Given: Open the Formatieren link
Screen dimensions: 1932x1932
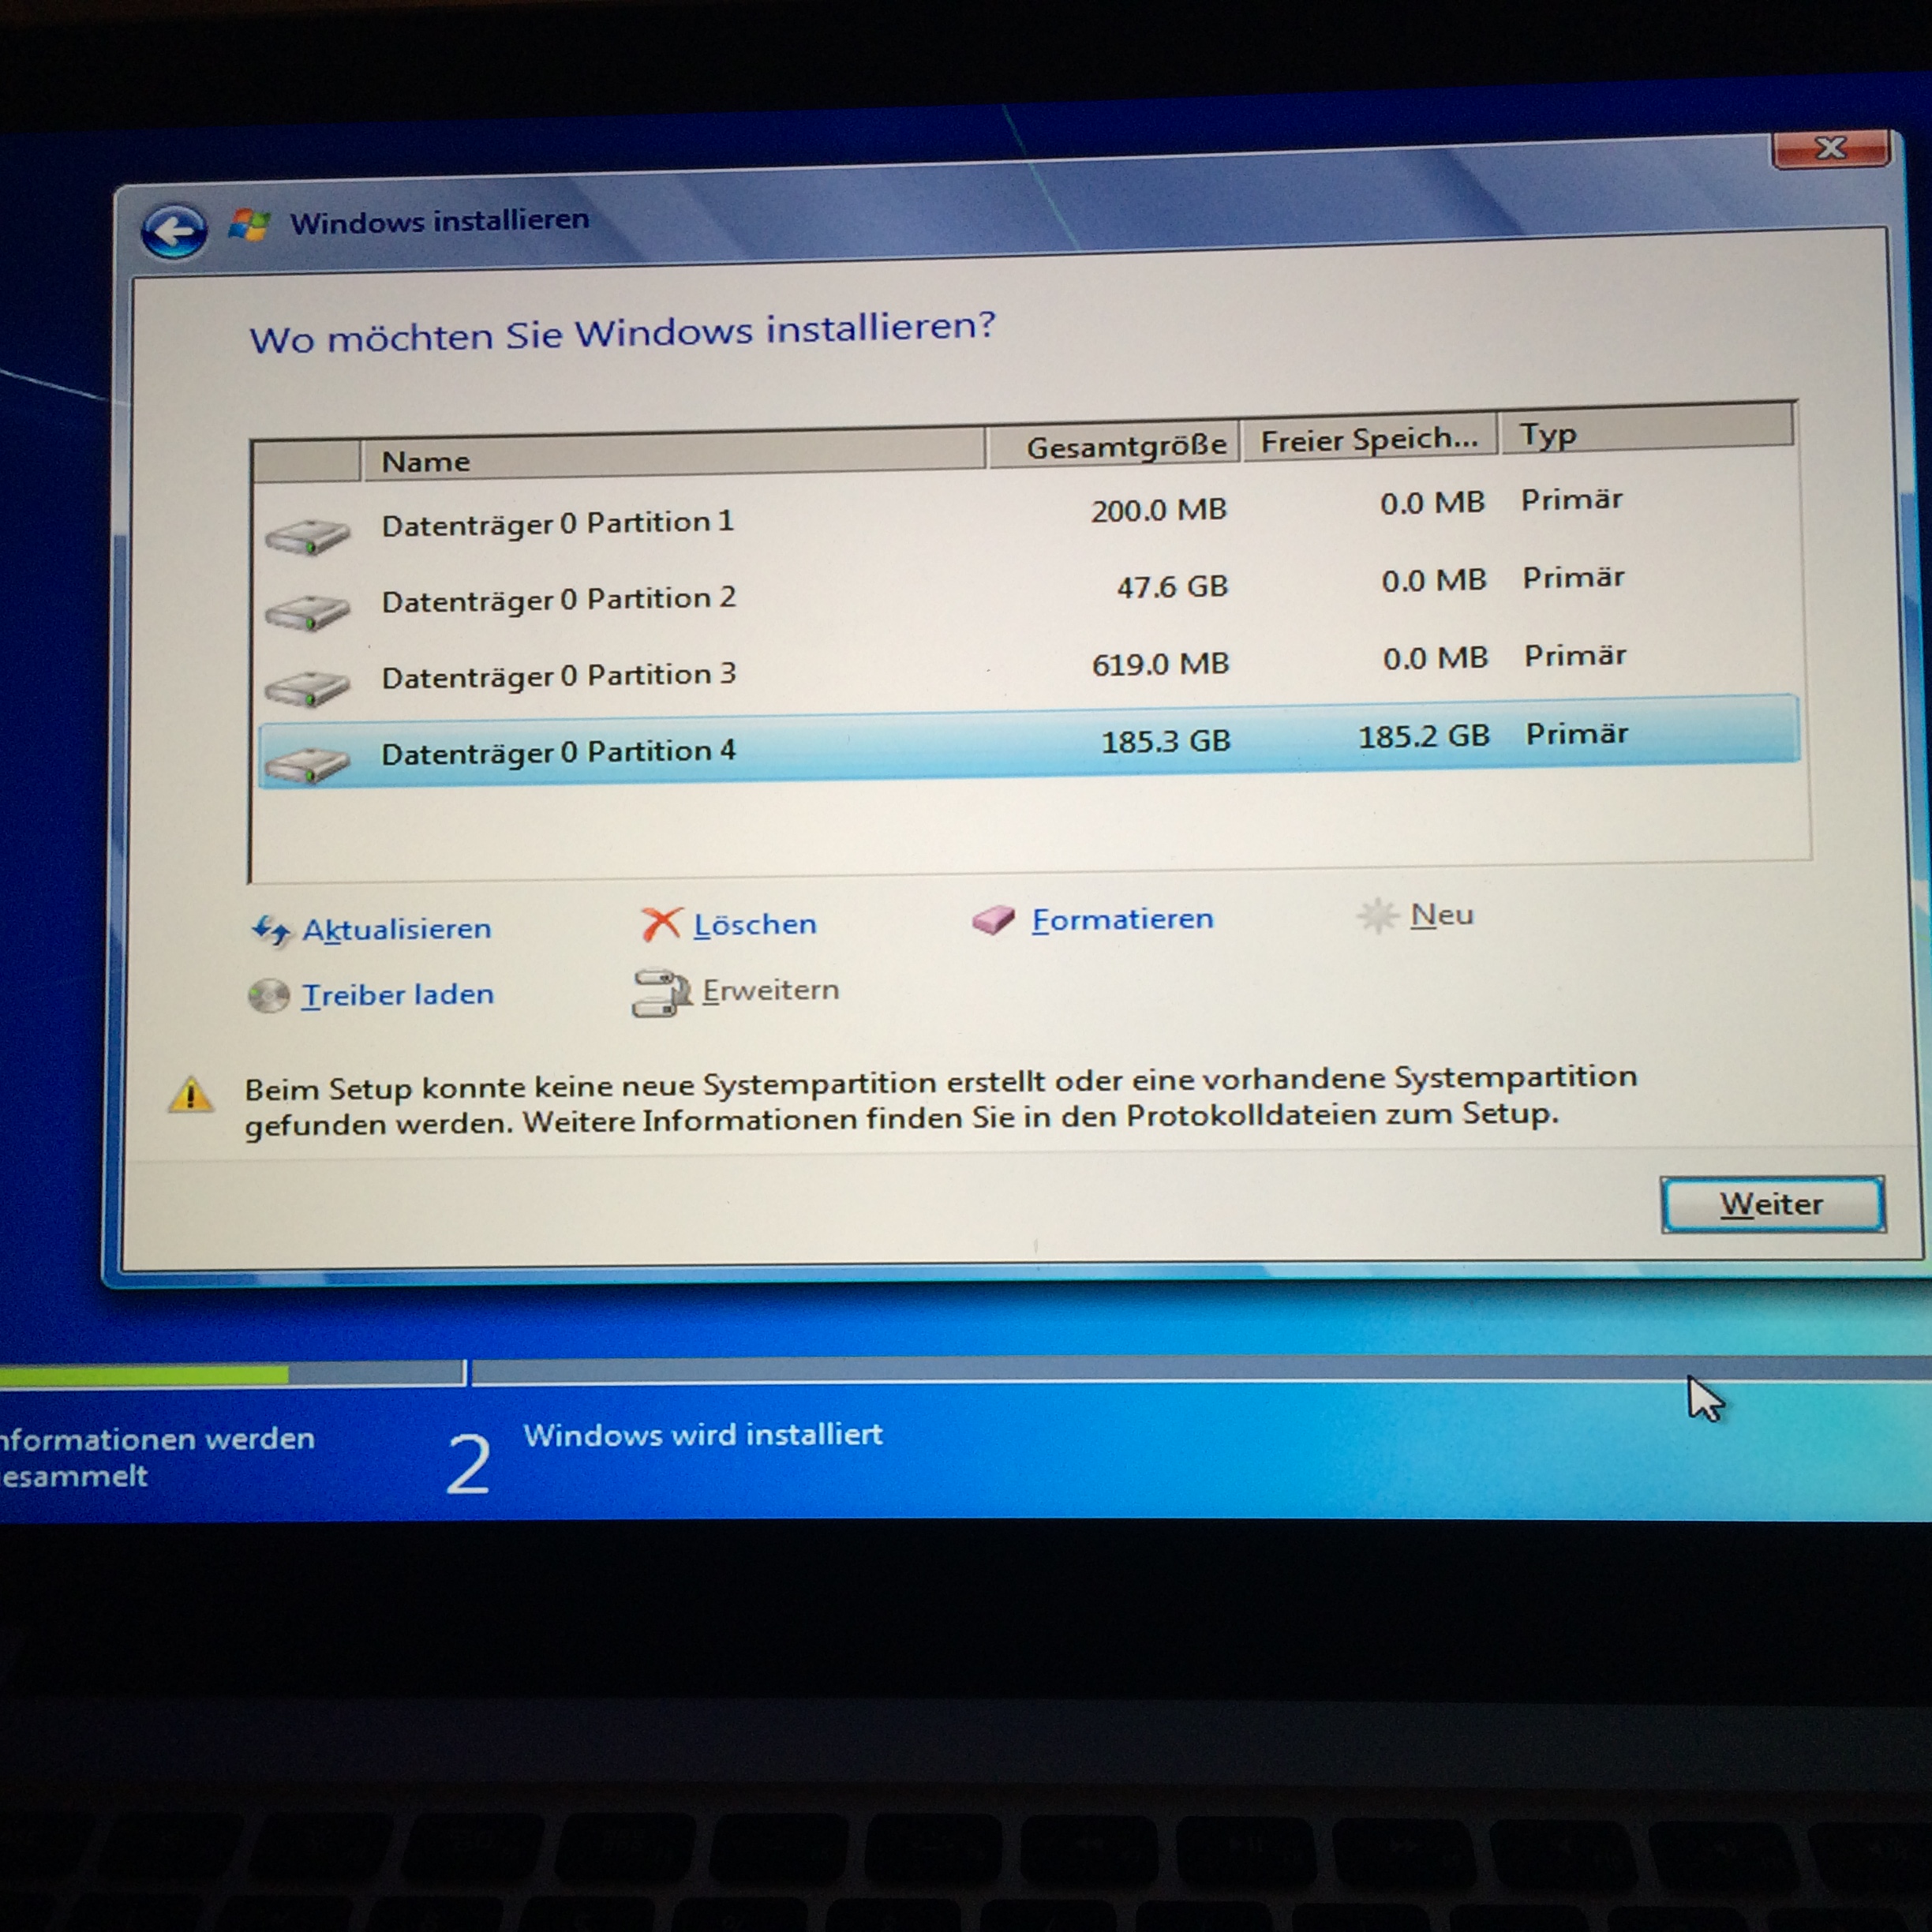Looking at the screenshot, I should (x=1122, y=919).
